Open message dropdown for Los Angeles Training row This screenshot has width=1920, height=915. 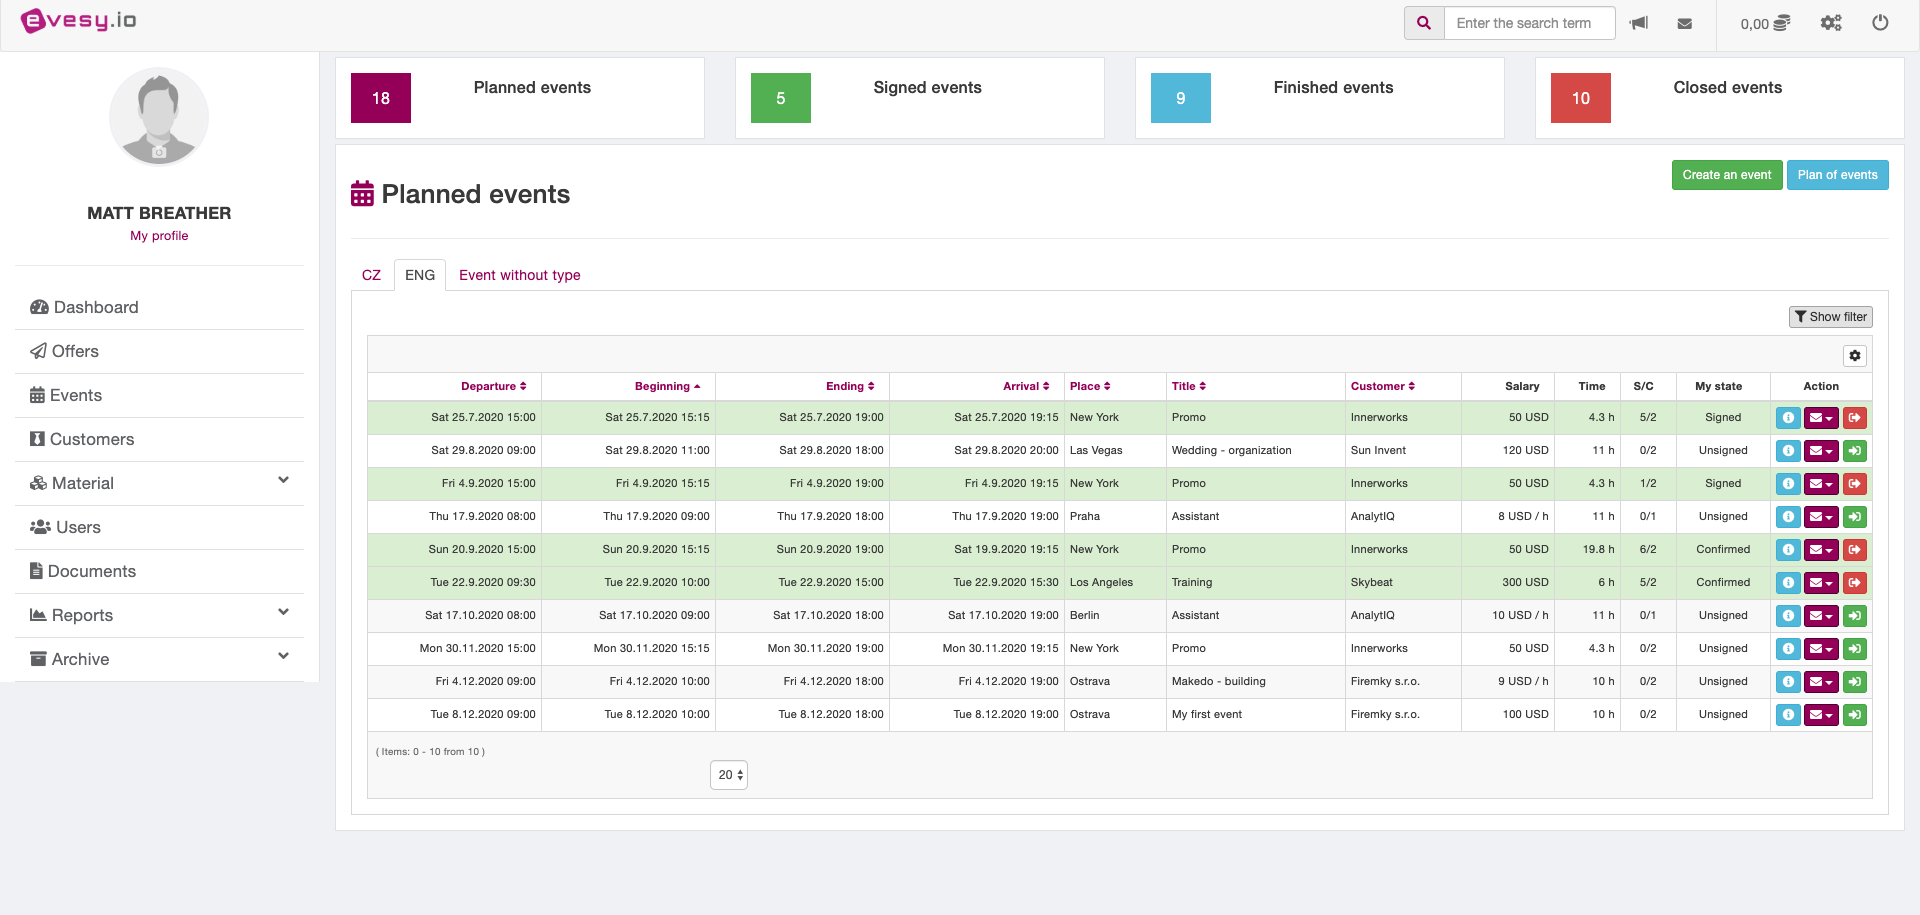(x=1821, y=583)
